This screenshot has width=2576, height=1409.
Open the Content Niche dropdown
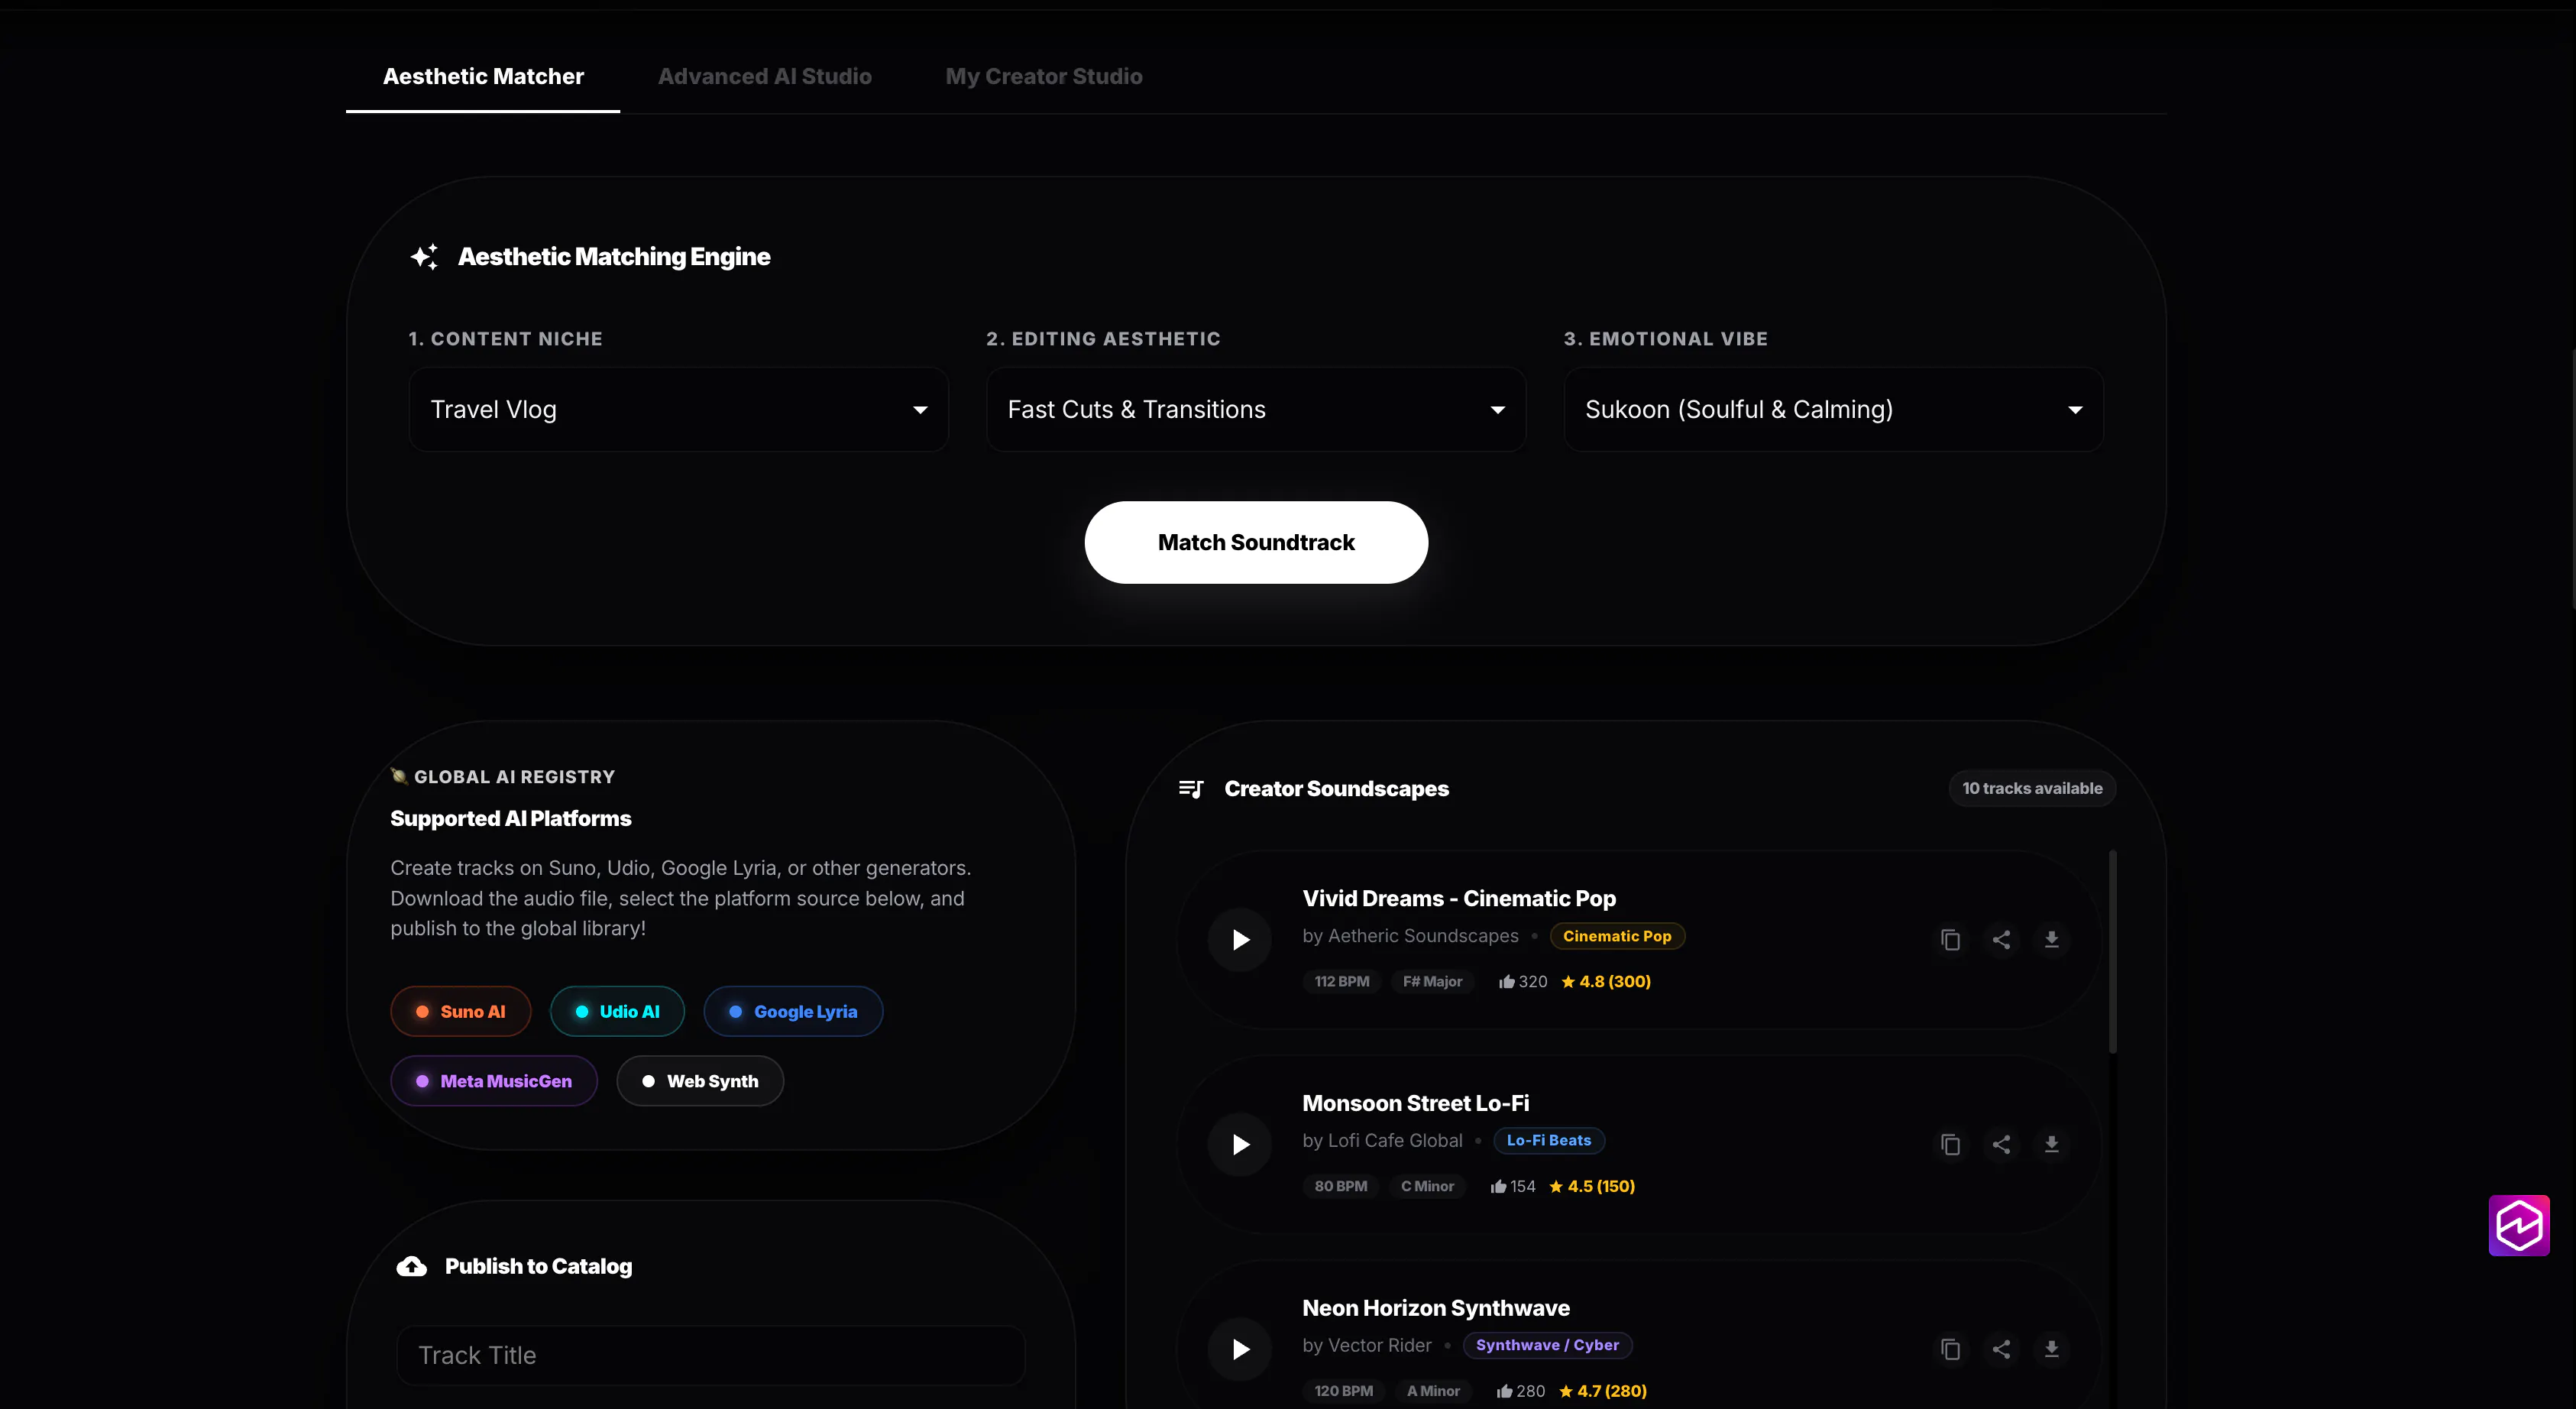pos(679,409)
